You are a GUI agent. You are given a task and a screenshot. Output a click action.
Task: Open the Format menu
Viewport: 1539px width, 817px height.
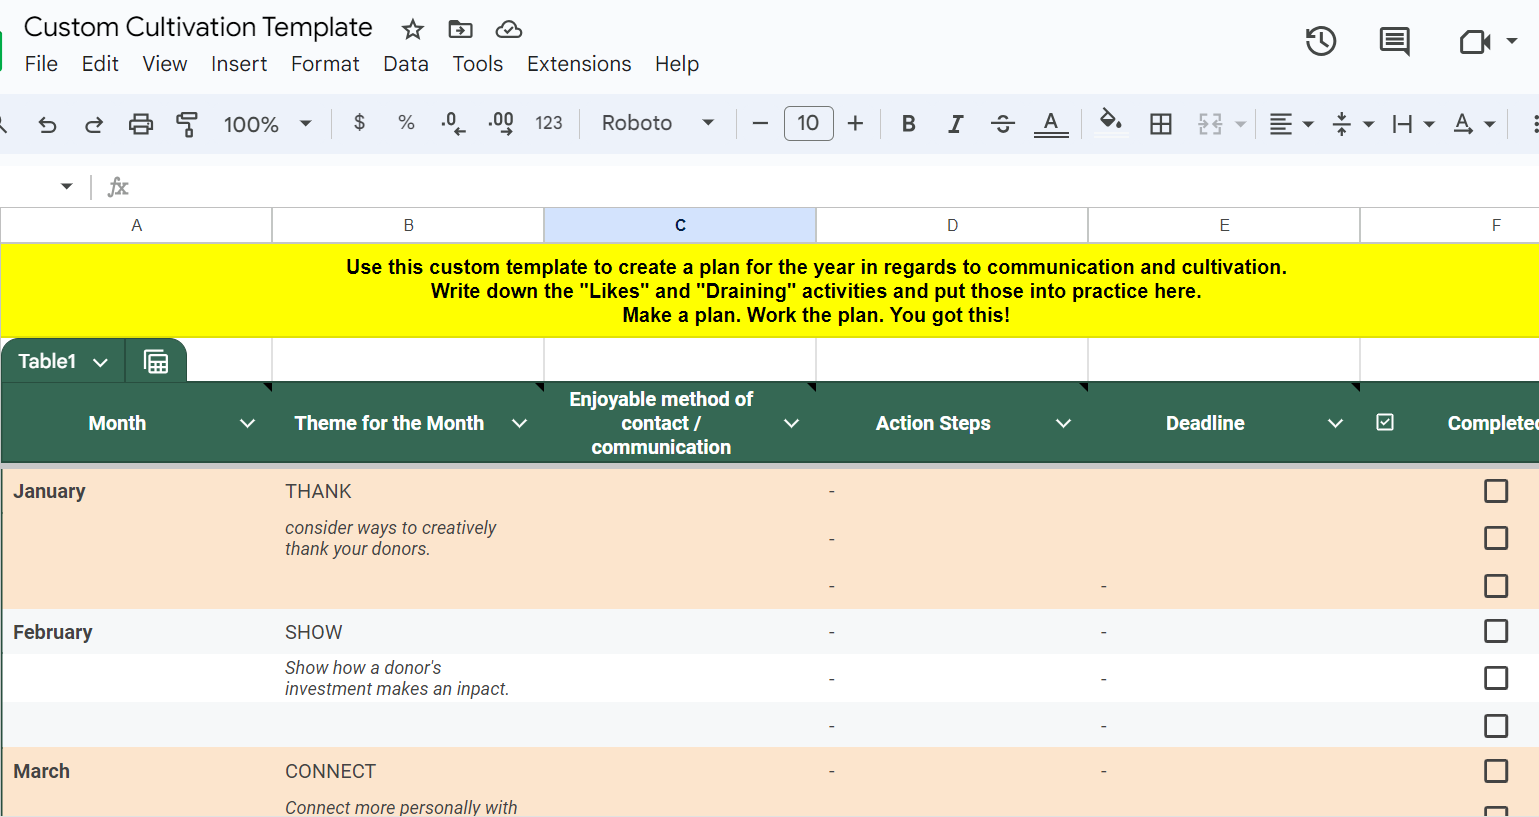325,64
